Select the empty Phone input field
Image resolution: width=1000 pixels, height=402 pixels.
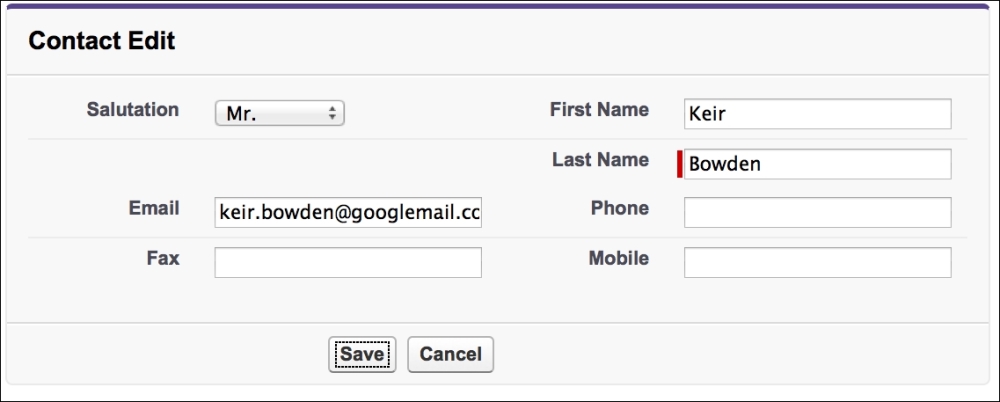pyautogui.click(x=817, y=213)
